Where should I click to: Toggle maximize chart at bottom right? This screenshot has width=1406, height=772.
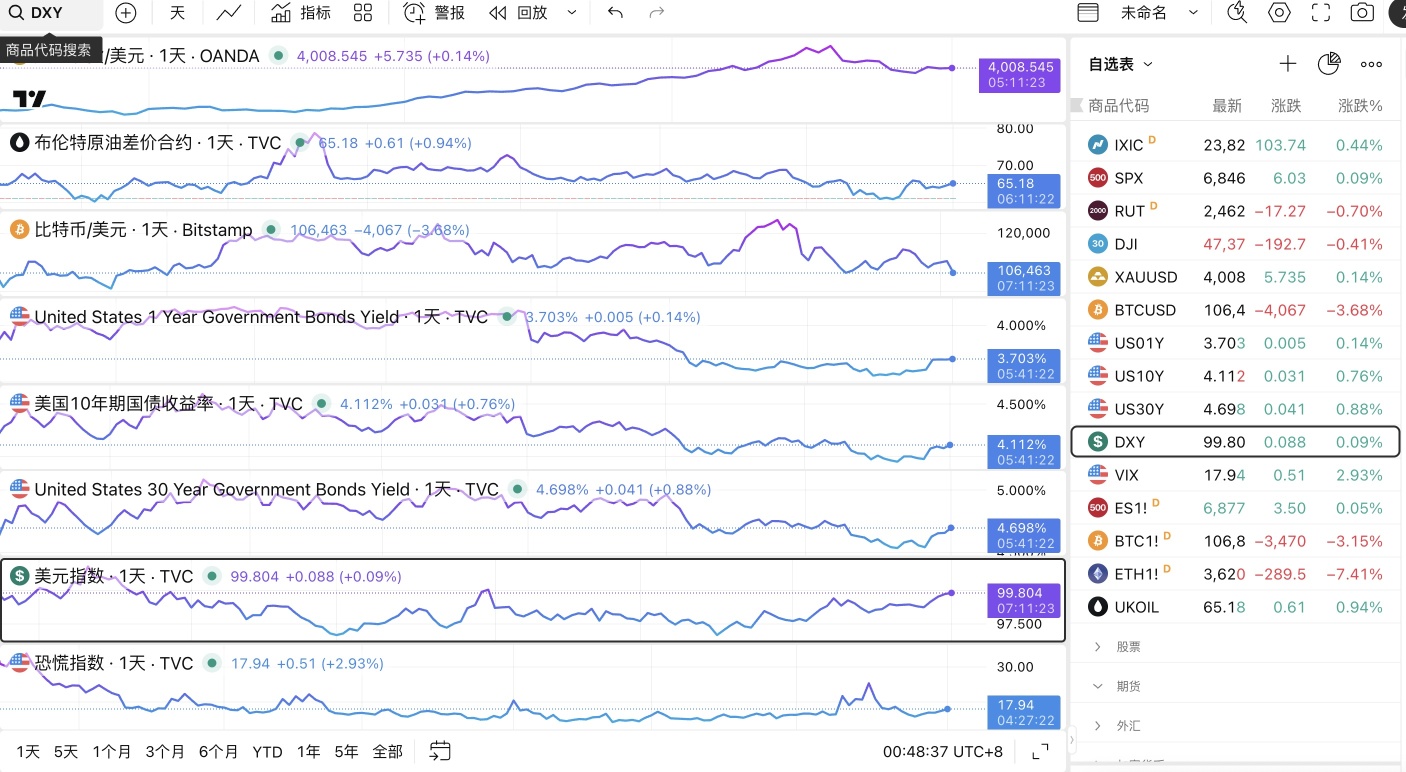pyautogui.click(x=1040, y=751)
